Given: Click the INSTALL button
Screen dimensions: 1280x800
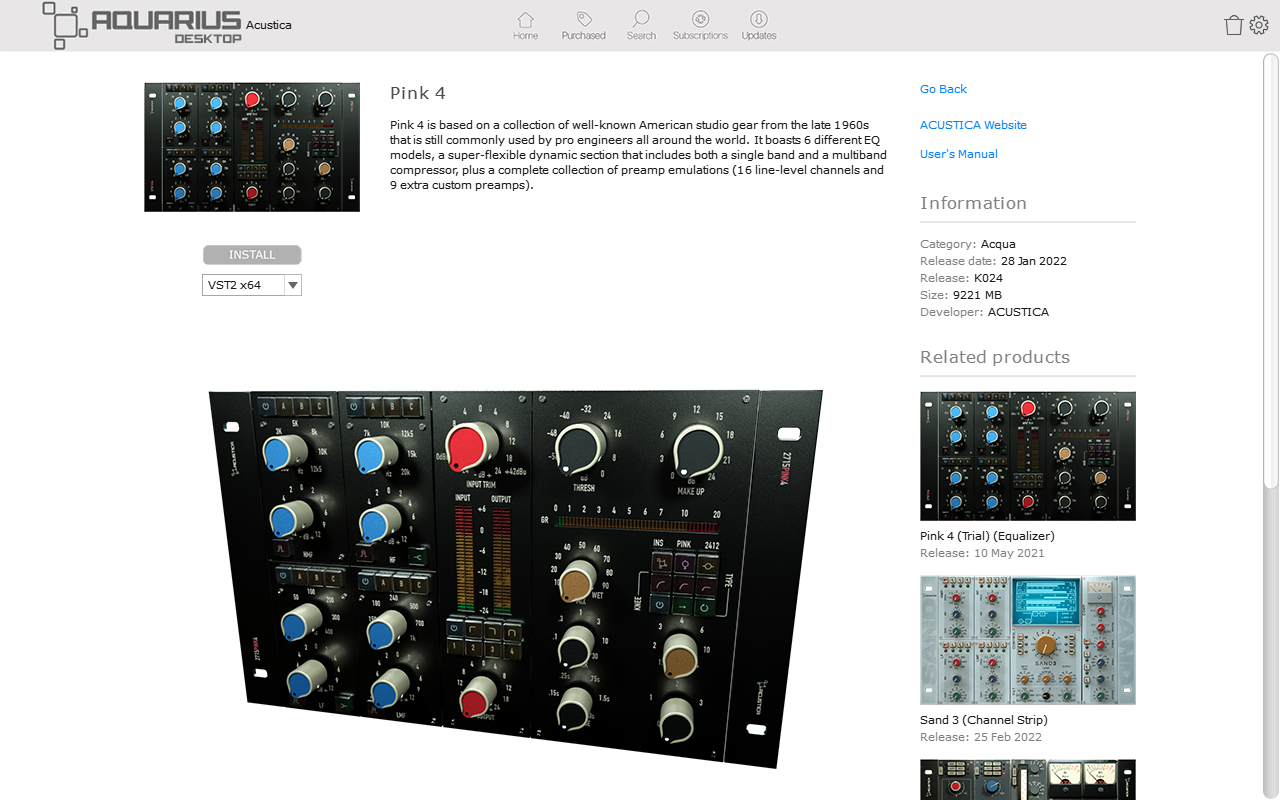Looking at the screenshot, I should pos(252,255).
